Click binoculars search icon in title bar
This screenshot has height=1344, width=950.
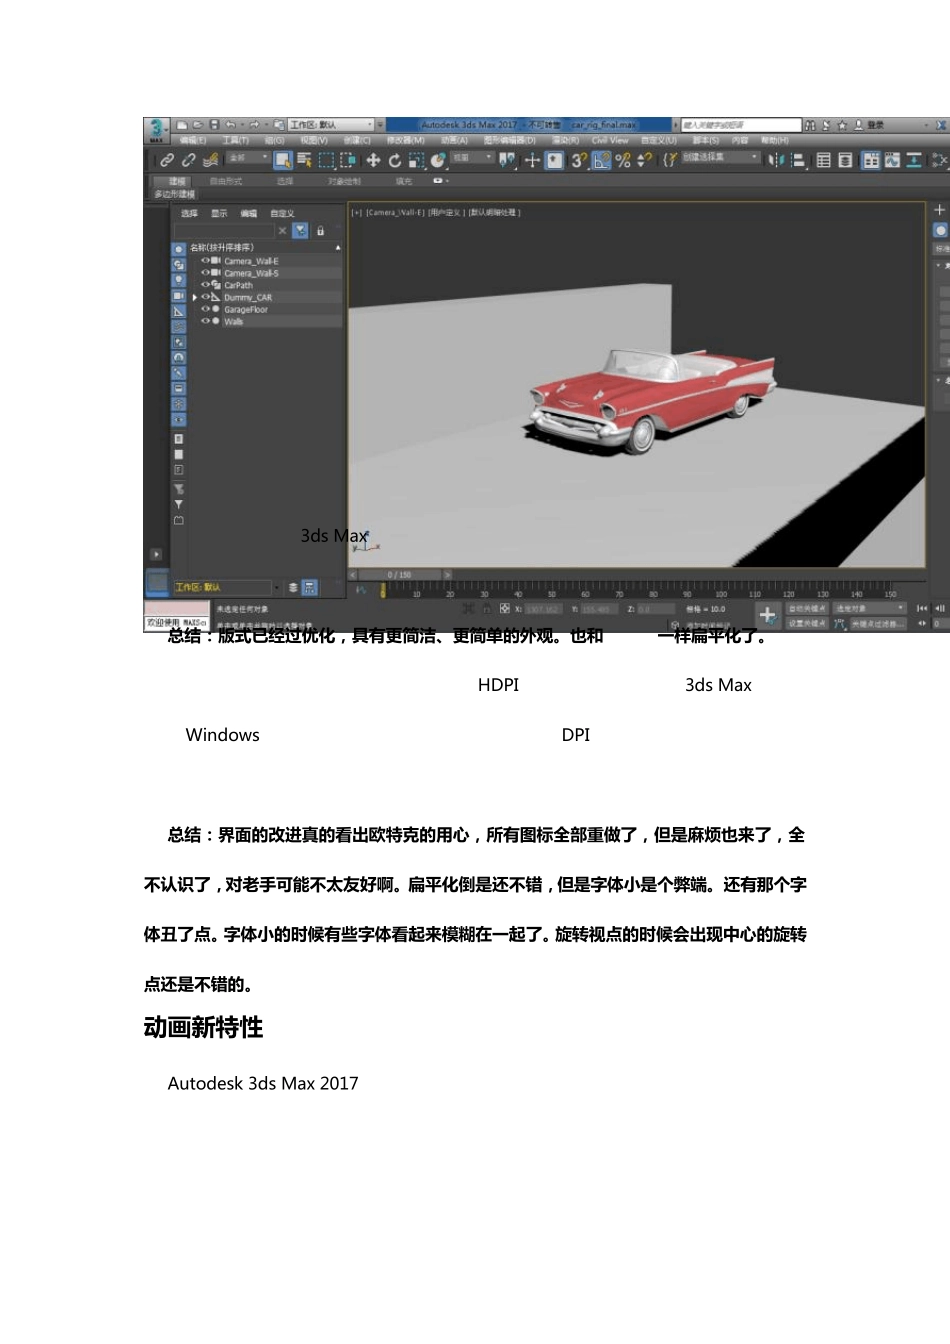(x=810, y=125)
